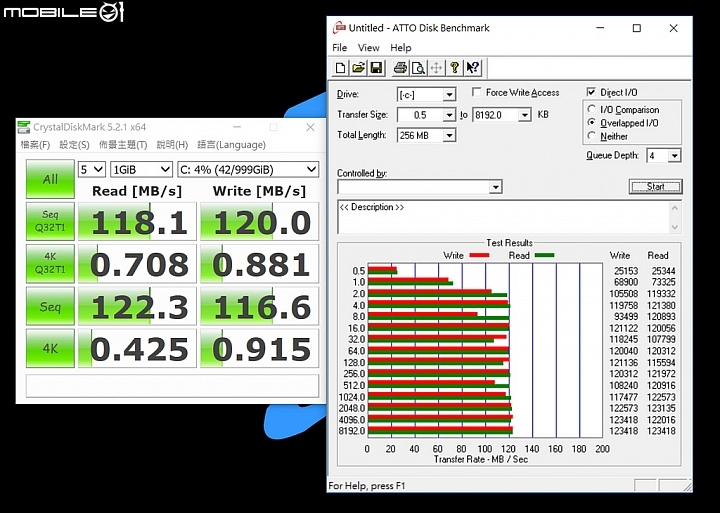Image resolution: width=720 pixels, height=513 pixels.
Task: Open the 檔案(F) menu in CrystalDiskMark
Action: [x=35, y=145]
